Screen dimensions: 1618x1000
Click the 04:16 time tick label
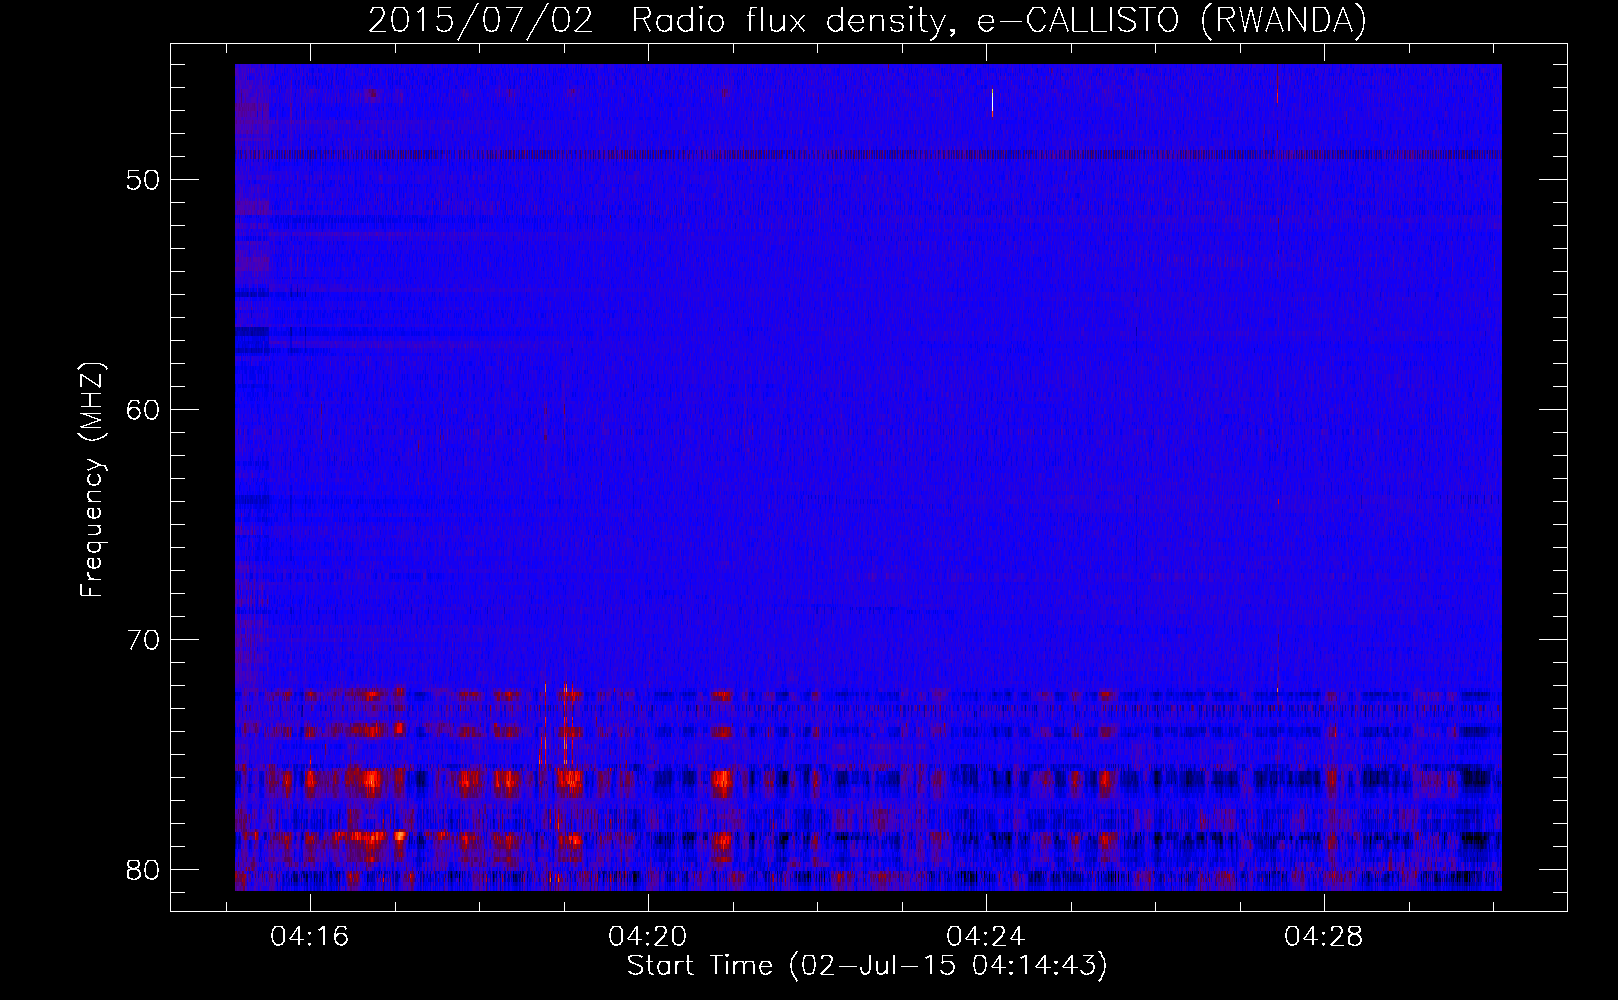[310, 937]
